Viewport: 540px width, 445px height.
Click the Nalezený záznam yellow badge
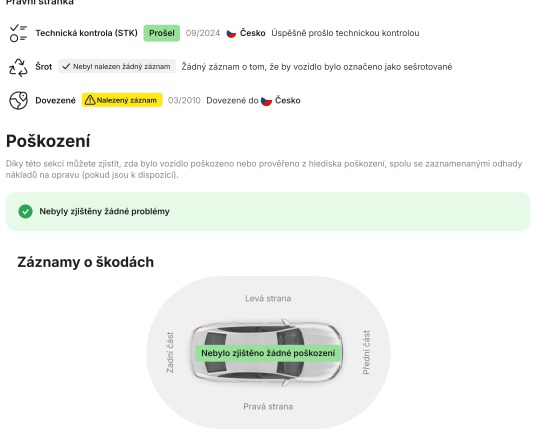tap(122, 100)
